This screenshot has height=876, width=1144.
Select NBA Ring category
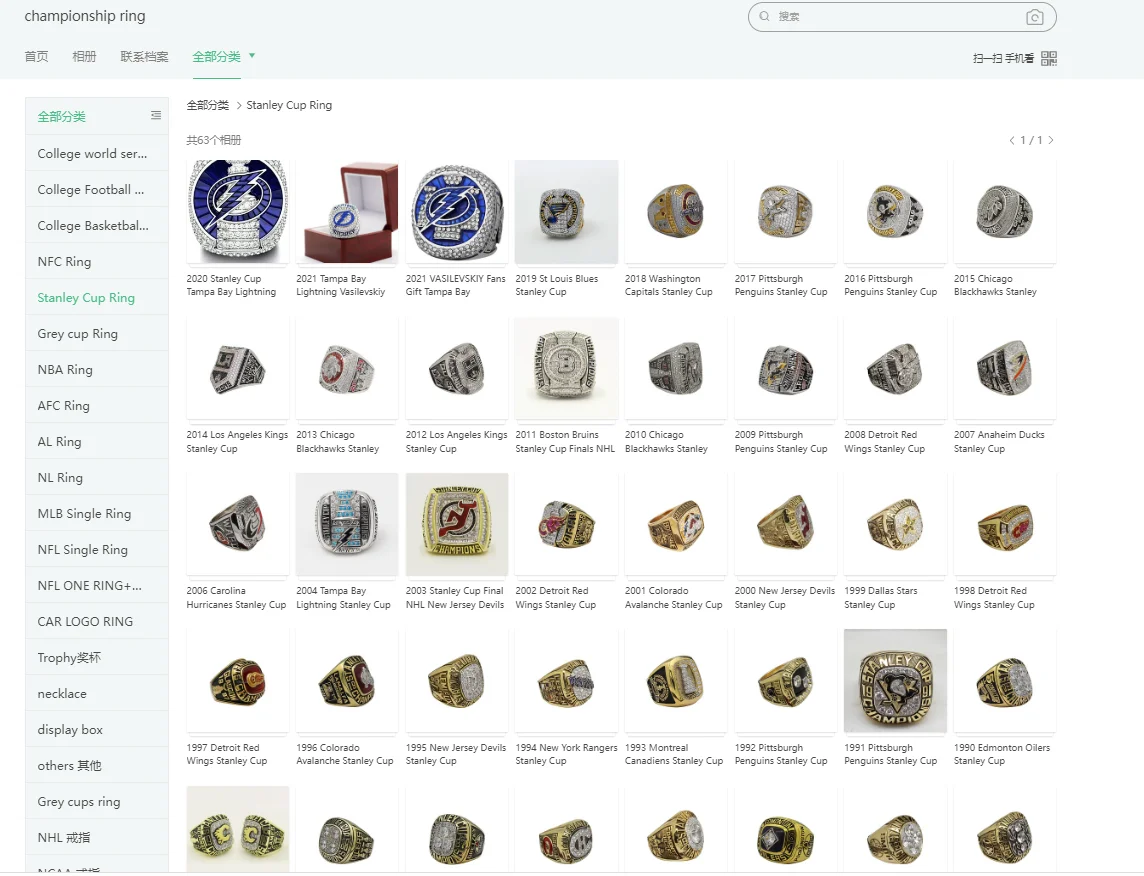[97, 369]
